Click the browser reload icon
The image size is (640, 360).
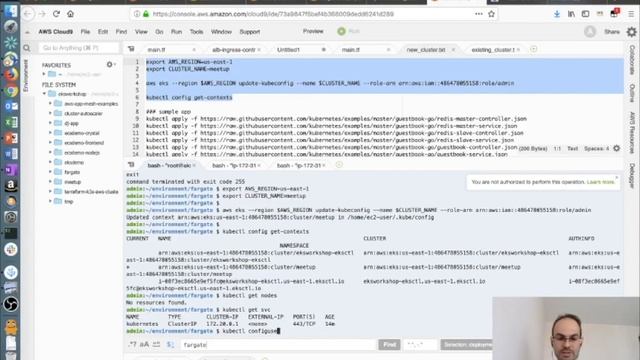tap(56, 14)
